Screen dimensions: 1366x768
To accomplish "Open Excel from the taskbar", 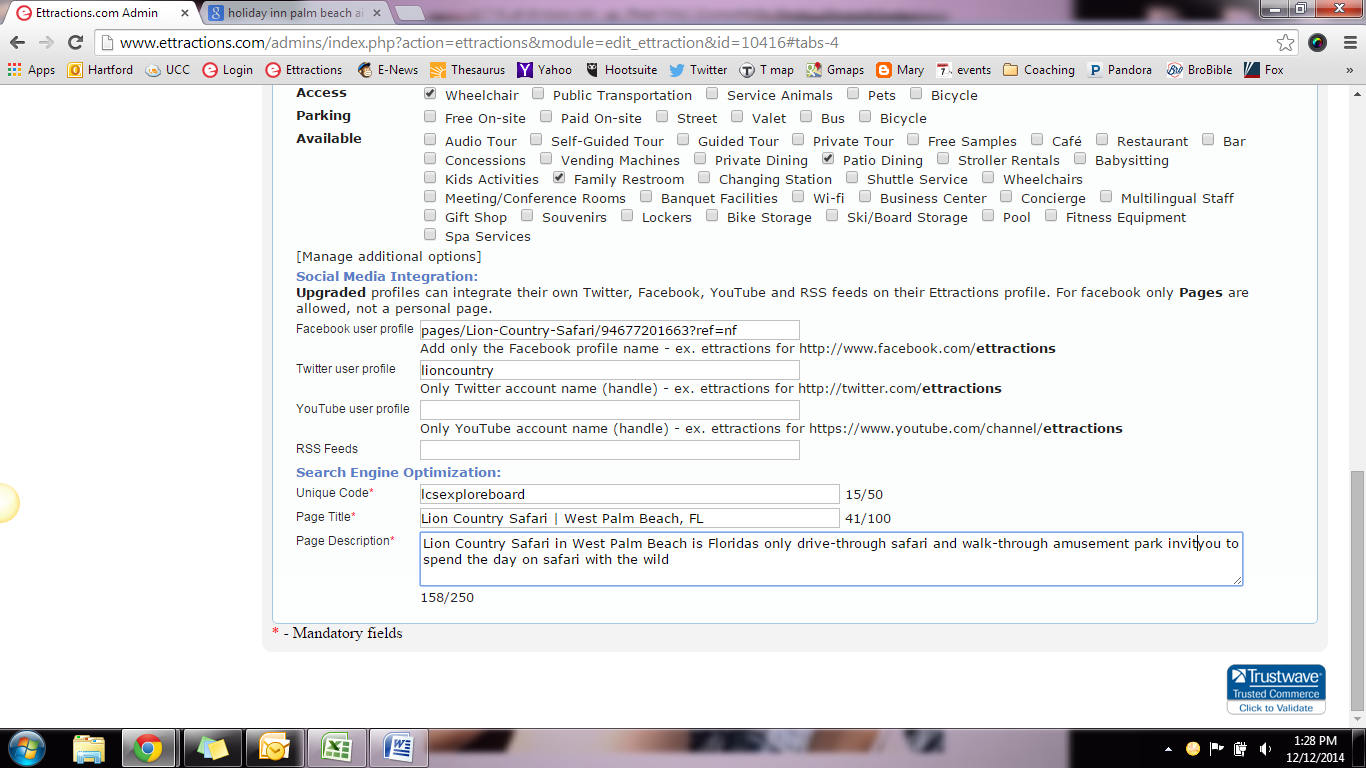I will 335,747.
